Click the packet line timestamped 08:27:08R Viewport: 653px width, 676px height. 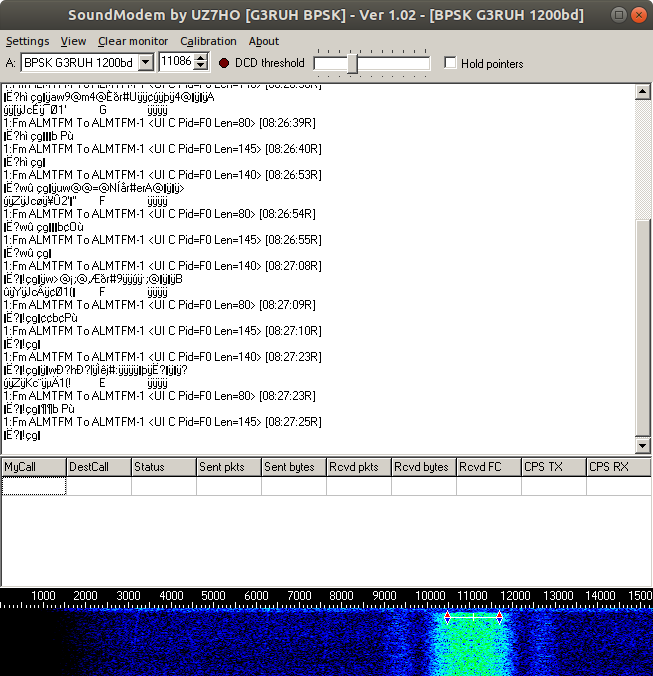point(162,266)
